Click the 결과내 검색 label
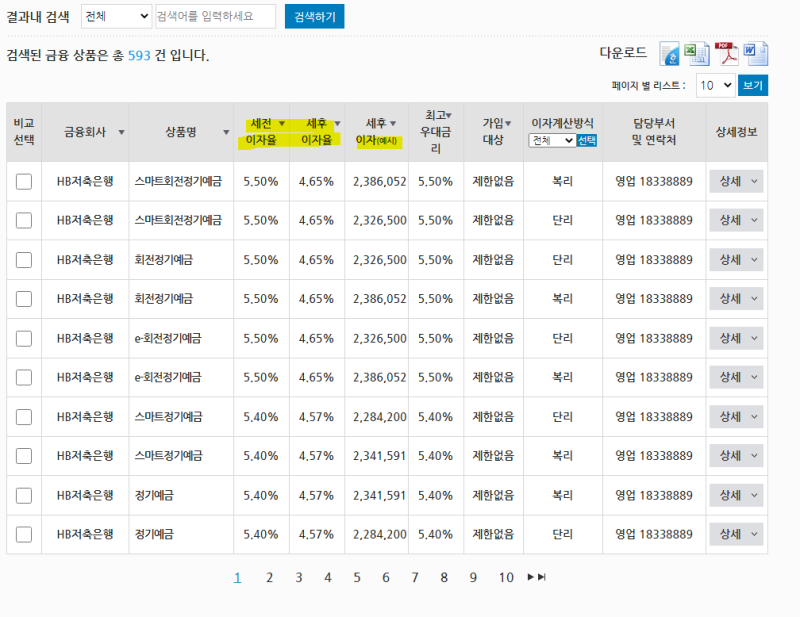The image size is (800, 617). (38, 17)
